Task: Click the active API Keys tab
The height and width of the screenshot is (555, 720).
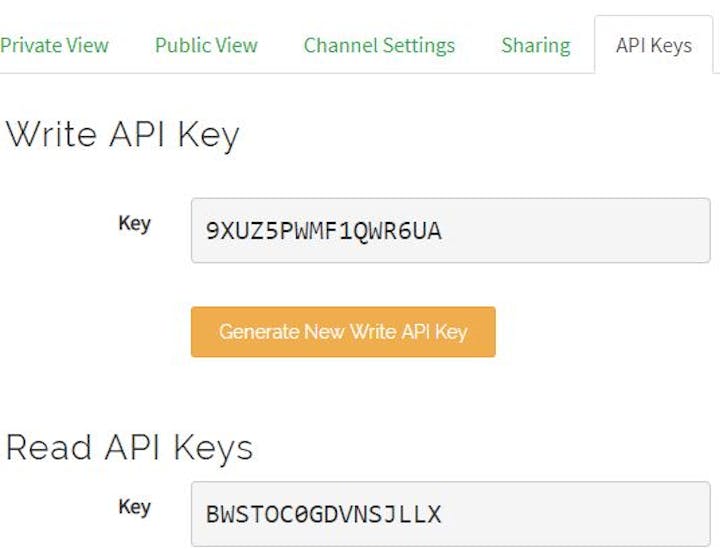Action: tap(654, 45)
